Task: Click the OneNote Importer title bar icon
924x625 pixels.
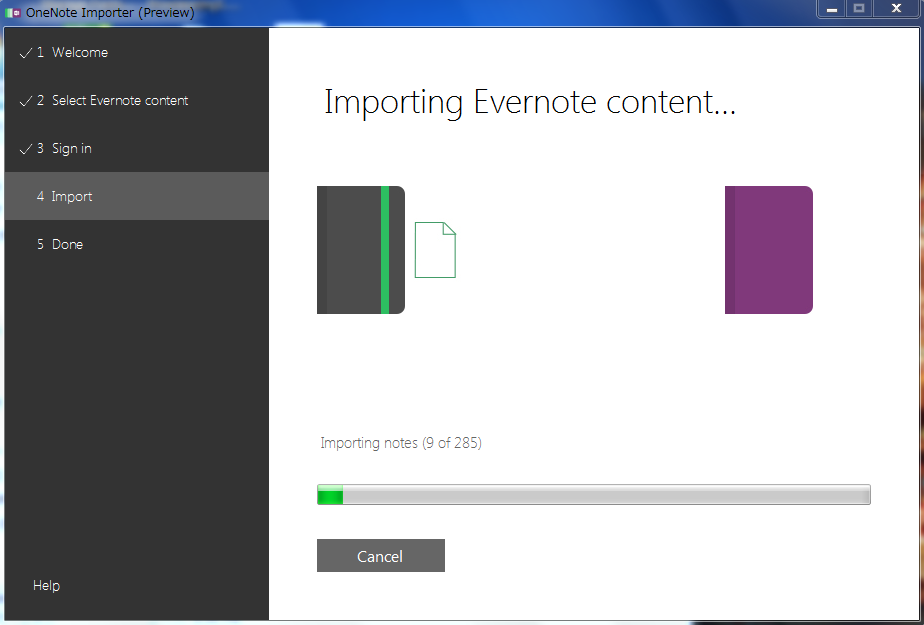Action: click(13, 12)
